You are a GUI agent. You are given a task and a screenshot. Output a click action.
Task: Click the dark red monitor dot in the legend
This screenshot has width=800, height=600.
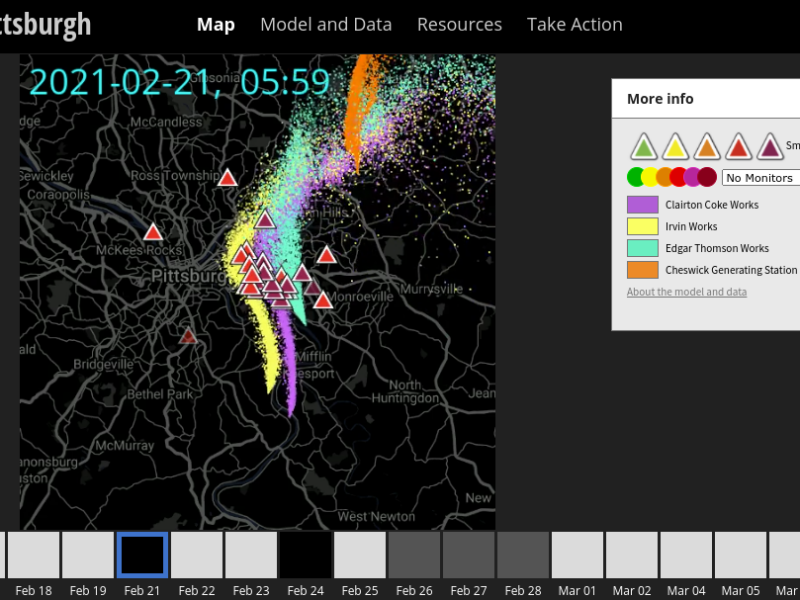707,176
